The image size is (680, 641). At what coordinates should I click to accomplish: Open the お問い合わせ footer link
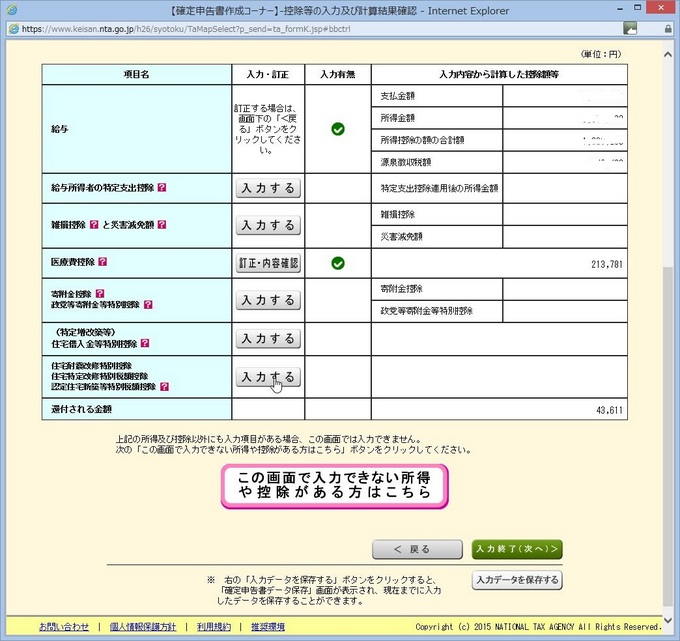click(64, 626)
